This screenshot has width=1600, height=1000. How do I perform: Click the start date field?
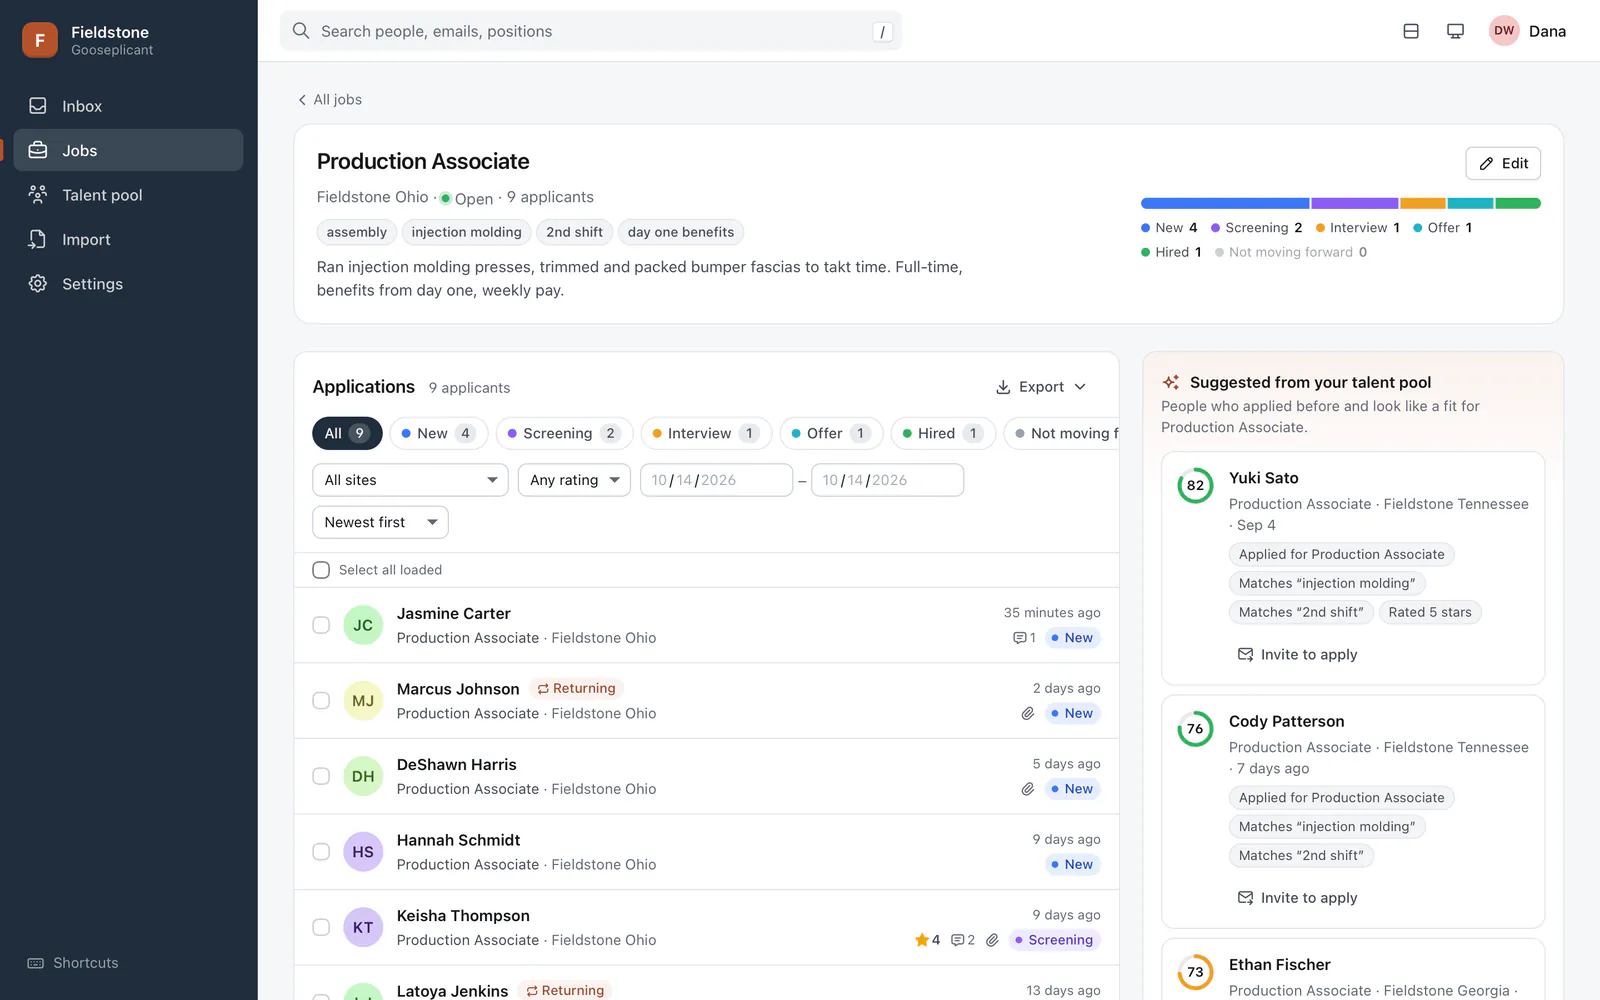[716, 480]
